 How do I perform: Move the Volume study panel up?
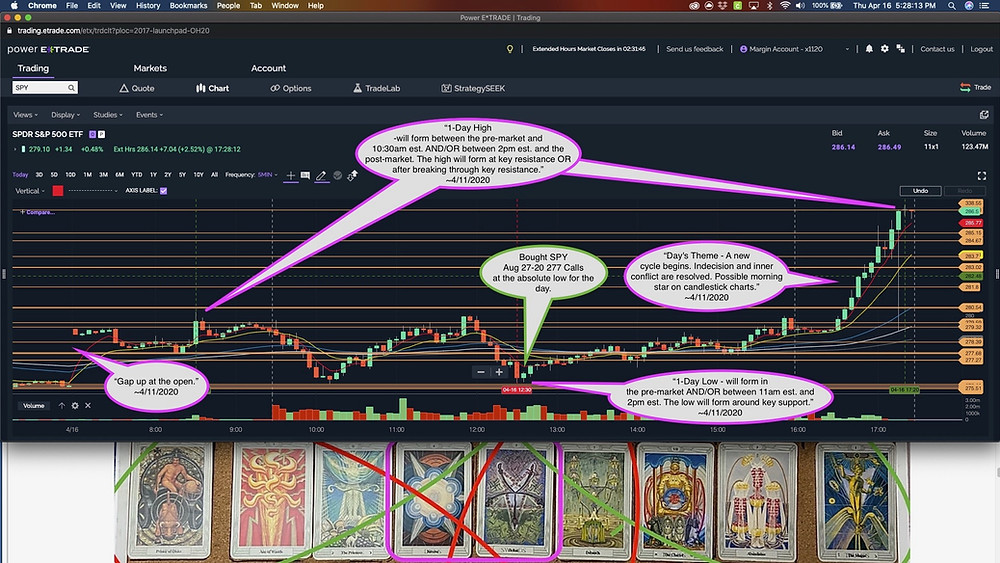pyautogui.click(x=62, y=406)
